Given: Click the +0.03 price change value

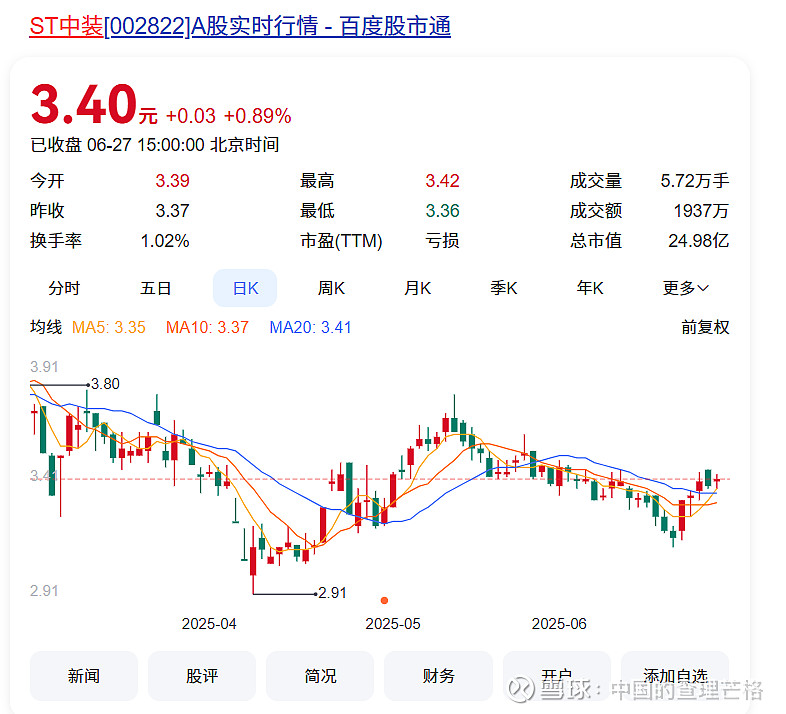Looking at the screenshot, I should tap(190, 116).
